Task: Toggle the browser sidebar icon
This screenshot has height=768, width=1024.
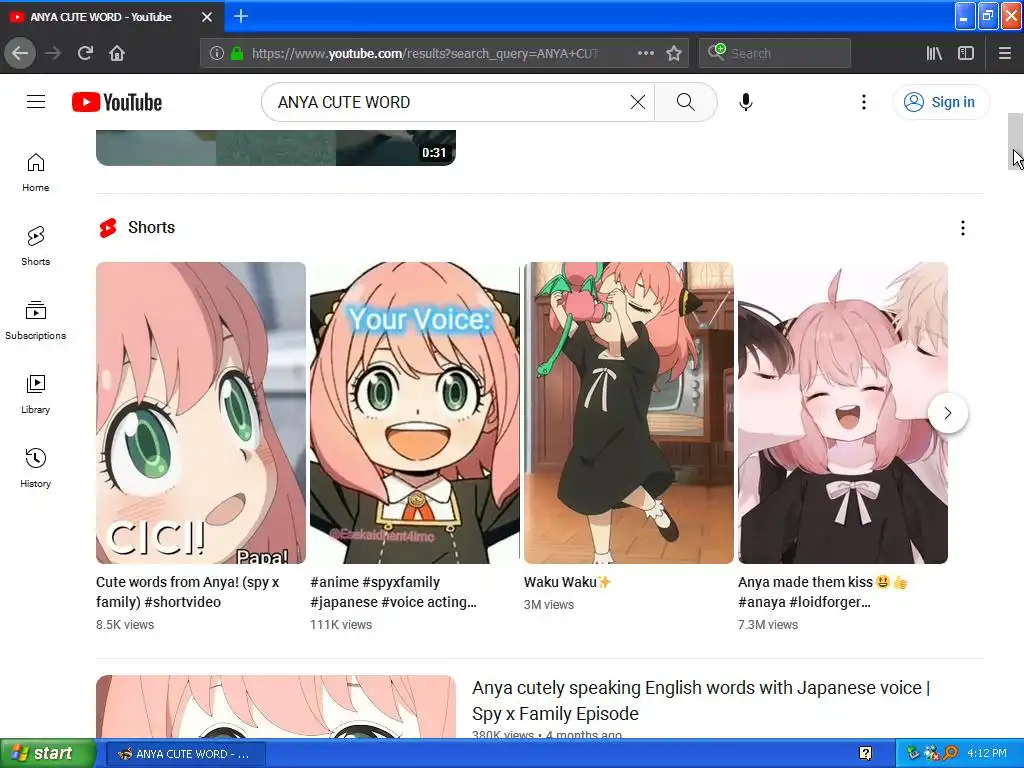Action: 966,53
